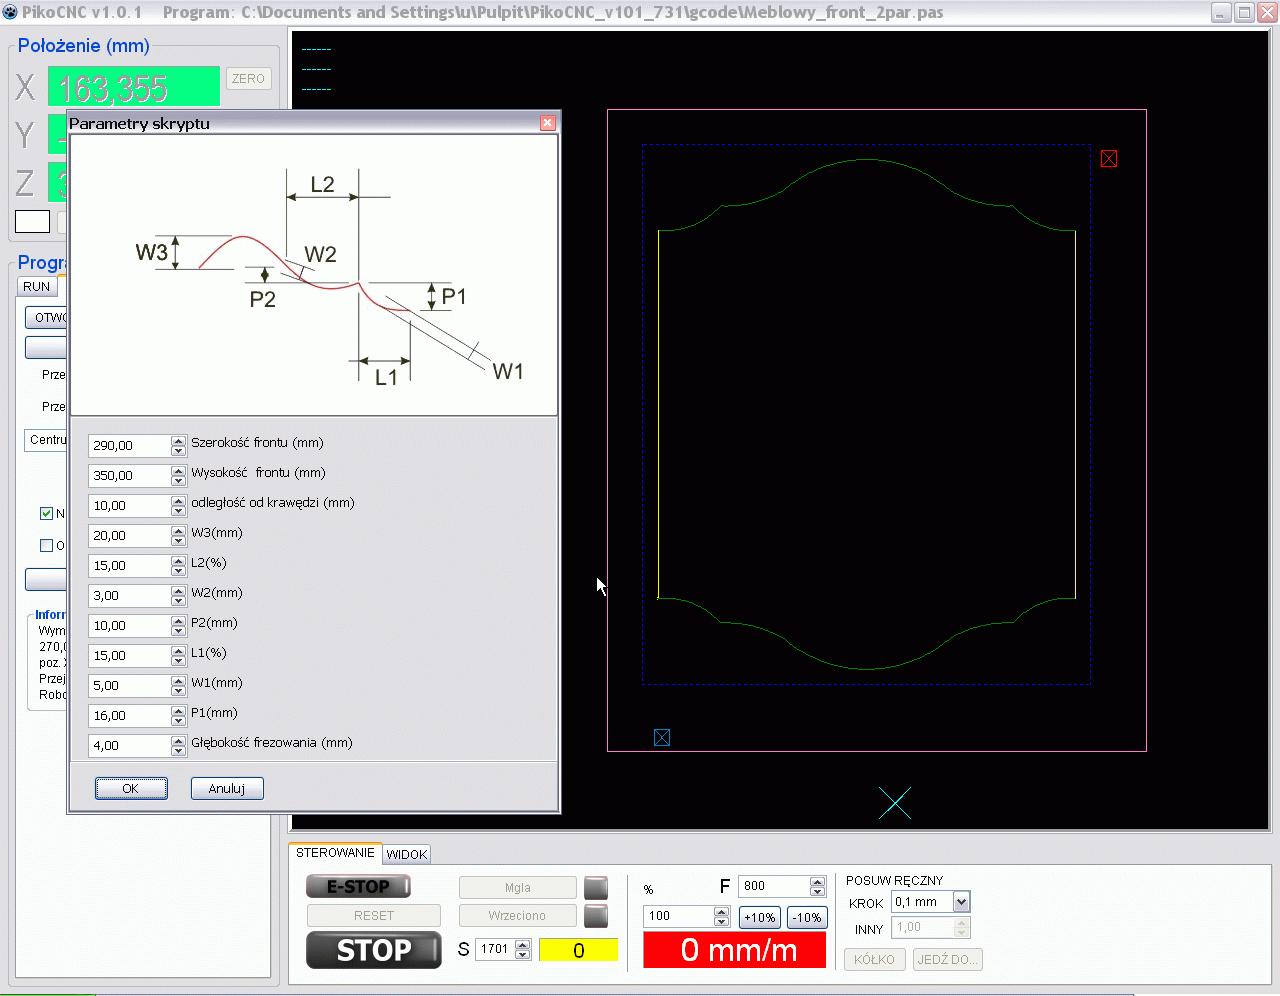The height and width of the screenshot is (996, 1280).
Task: Toggle the Mgla indicator square
Action: [596, 888]
